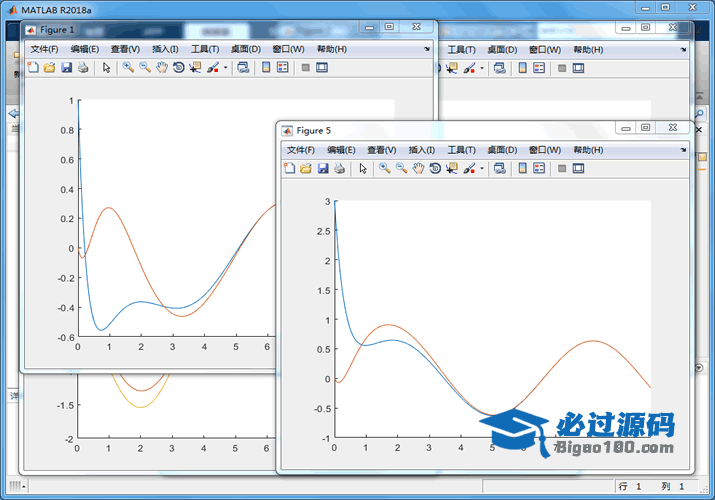The height and width of the screenshot is (500, 715).
Task: Click search magnifier in MATLAB main window
Action: click(x=699, y=113)
